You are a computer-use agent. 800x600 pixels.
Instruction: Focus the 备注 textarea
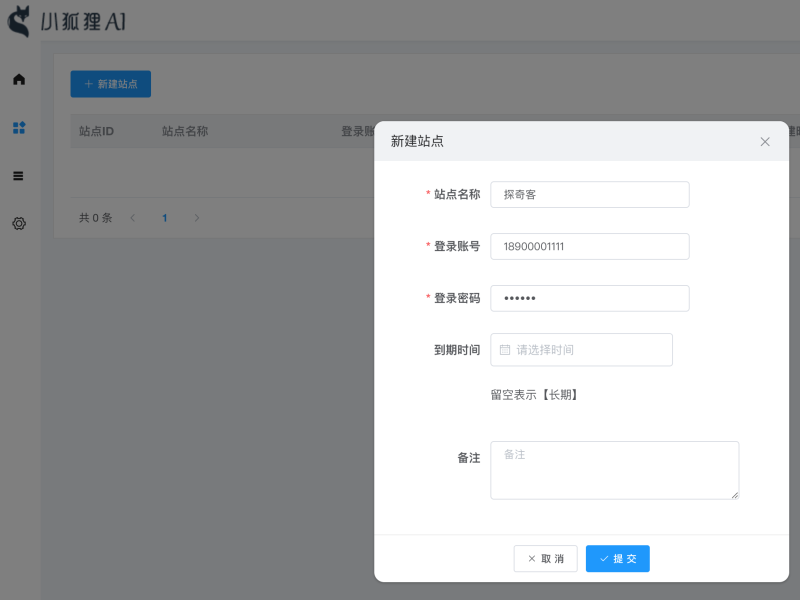click(614, 470)
